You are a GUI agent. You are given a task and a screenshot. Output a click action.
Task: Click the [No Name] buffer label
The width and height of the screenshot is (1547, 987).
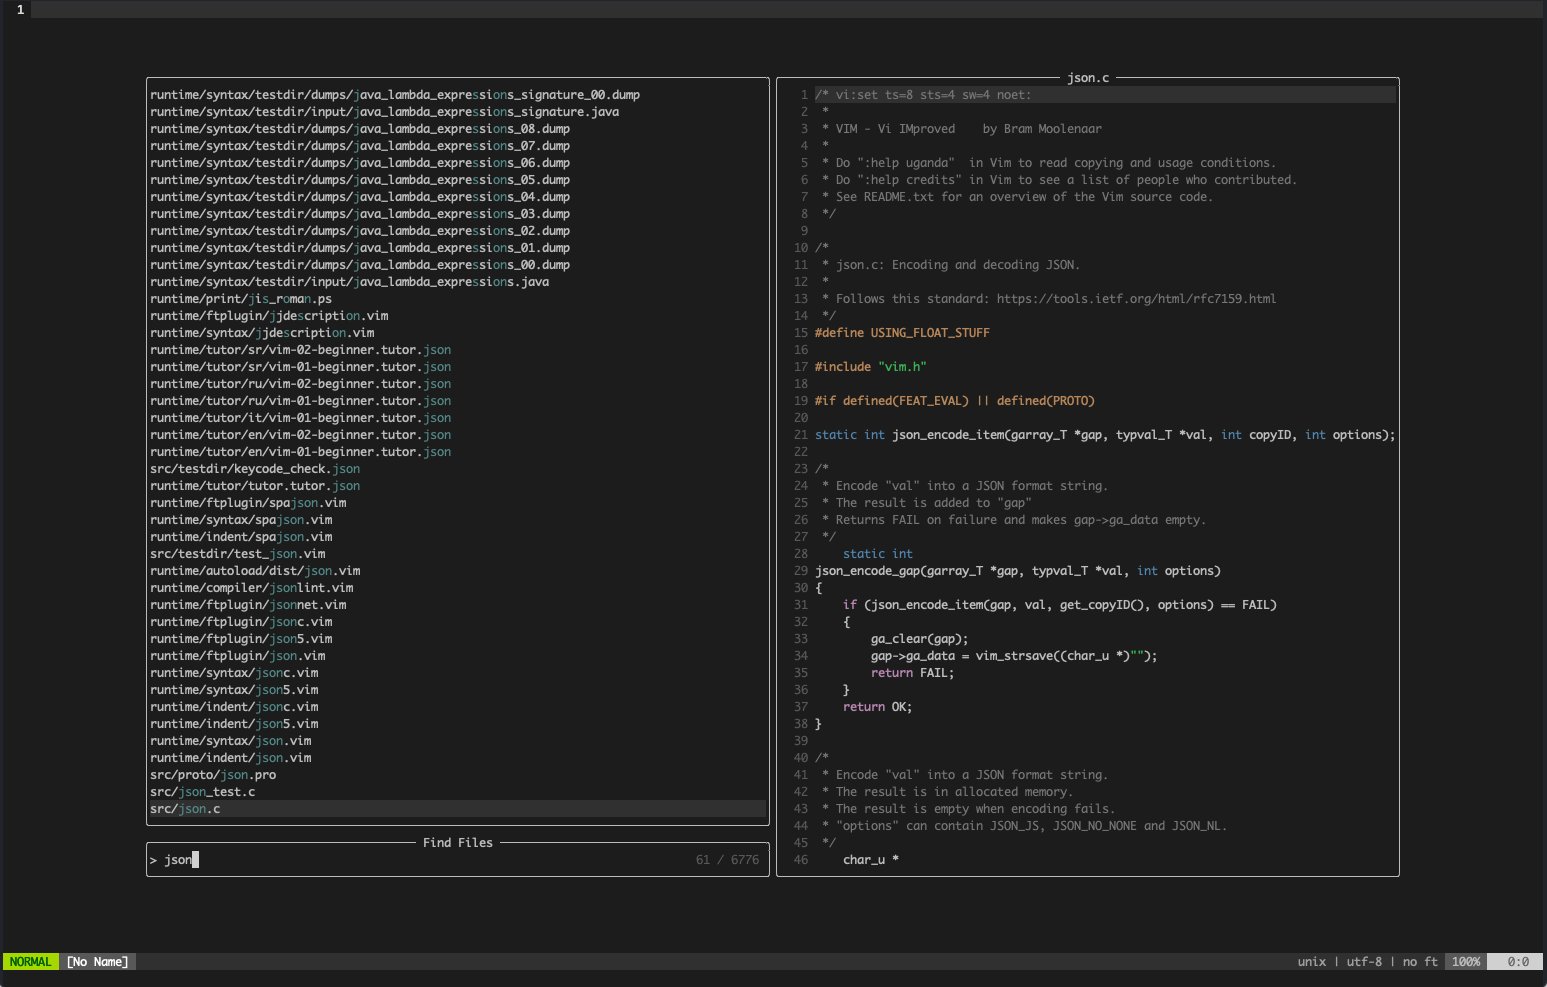(97, 961)
